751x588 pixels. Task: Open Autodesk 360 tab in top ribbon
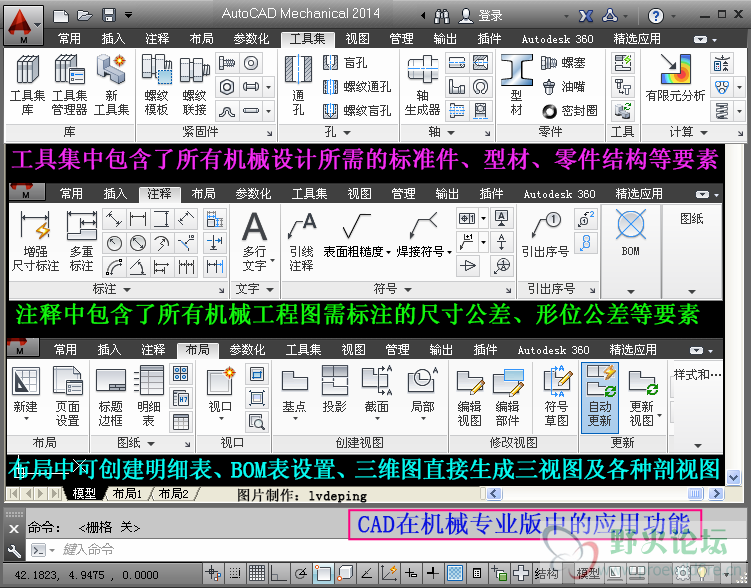coord(558,39)
